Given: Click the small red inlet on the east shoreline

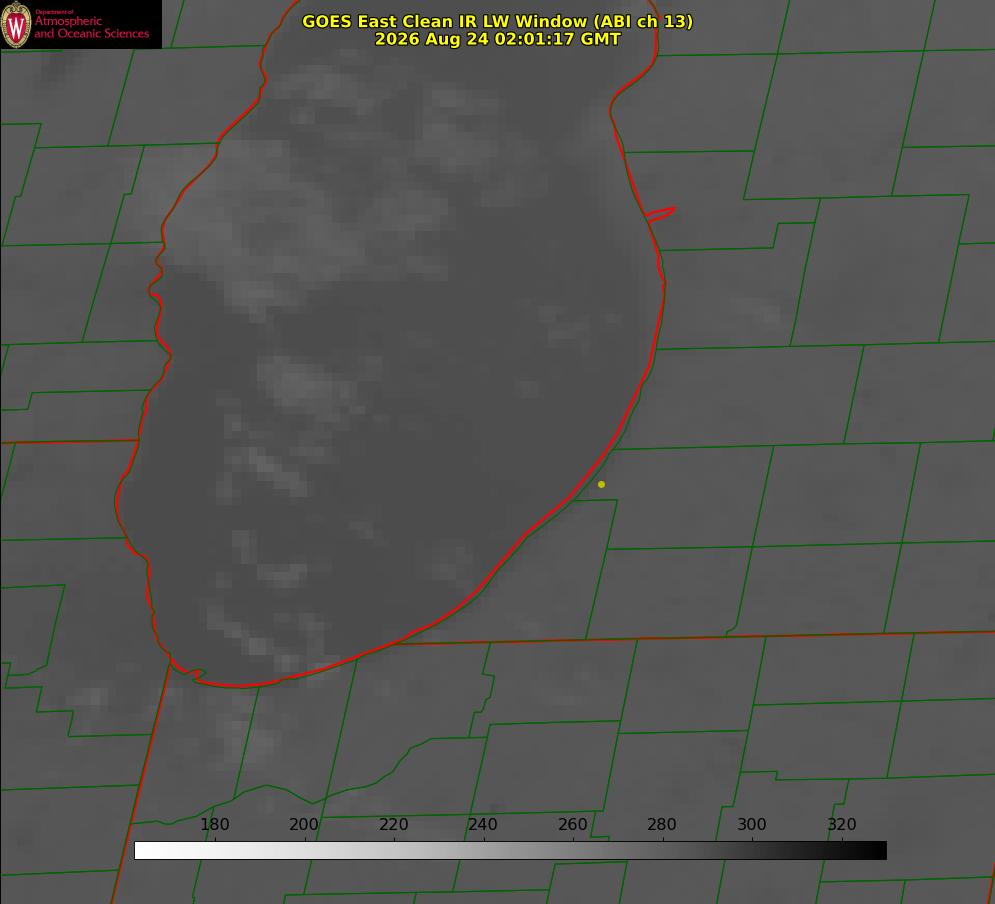Looking at the screenshot, I should pos(661,214).
